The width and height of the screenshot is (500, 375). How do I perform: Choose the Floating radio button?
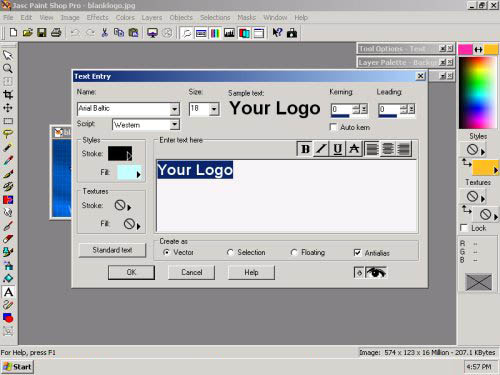pyautogui.click(x=294, y=252)
